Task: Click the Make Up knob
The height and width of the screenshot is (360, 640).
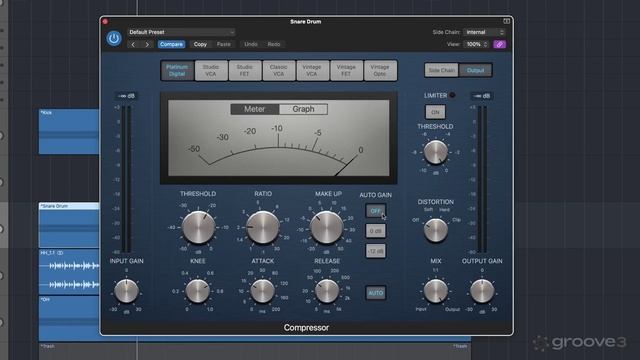Action: pyautogui.click(x=327, y=227)
